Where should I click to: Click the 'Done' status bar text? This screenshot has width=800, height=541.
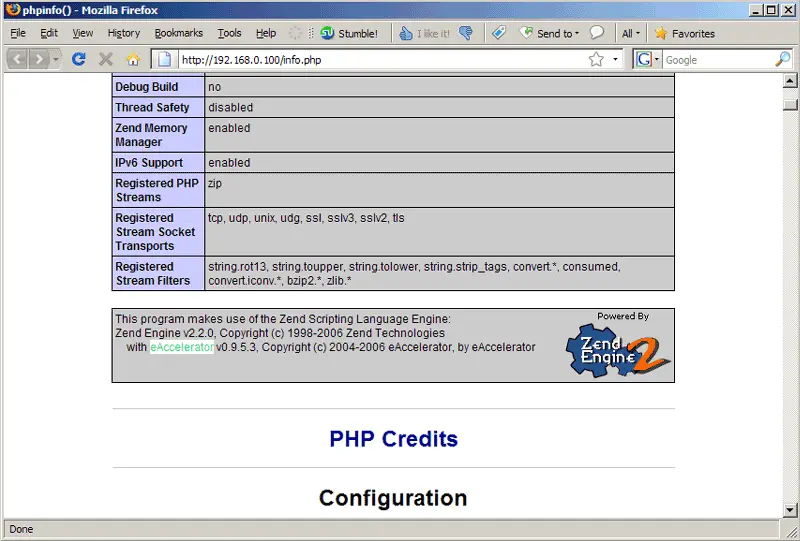click(21, 529)
